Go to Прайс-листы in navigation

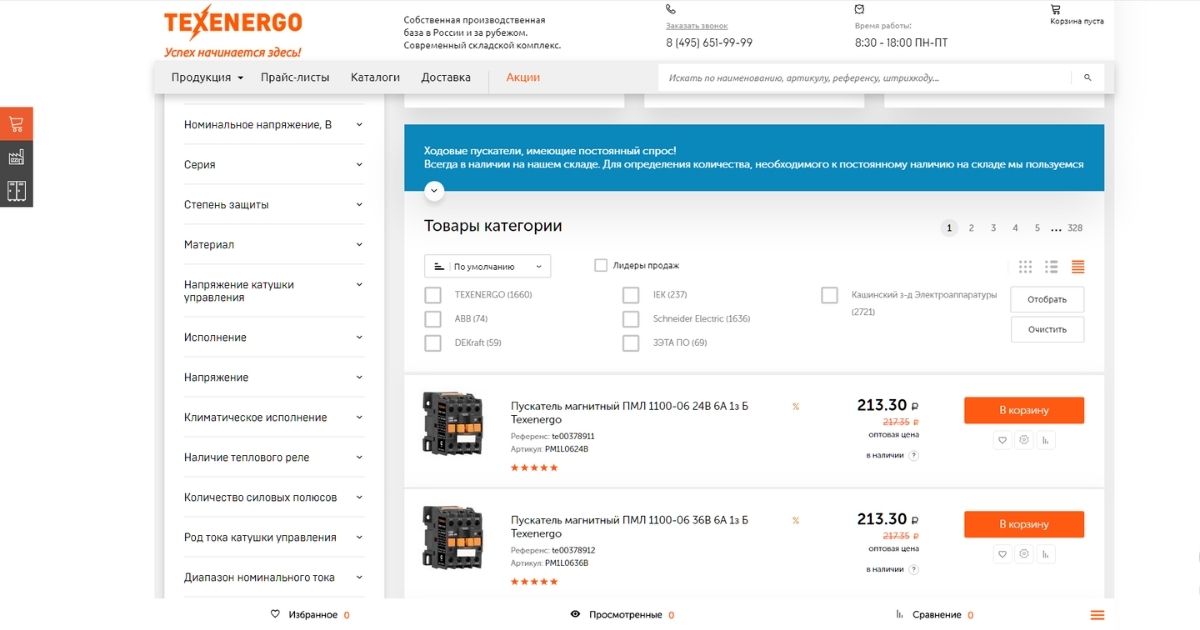pyautogui.click(x=295, y=77)
